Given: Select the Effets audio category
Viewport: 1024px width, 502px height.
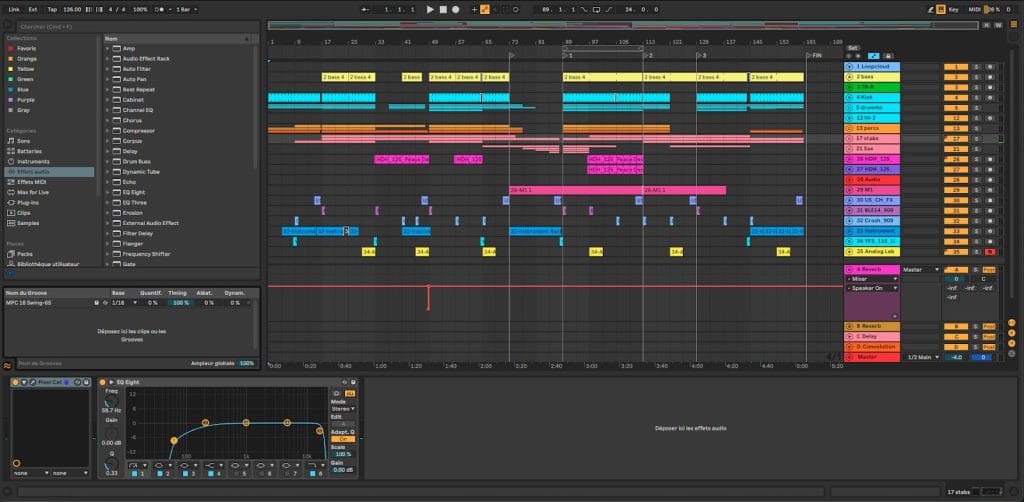Looking at the screenshot, I should click(x=35, y=172).
